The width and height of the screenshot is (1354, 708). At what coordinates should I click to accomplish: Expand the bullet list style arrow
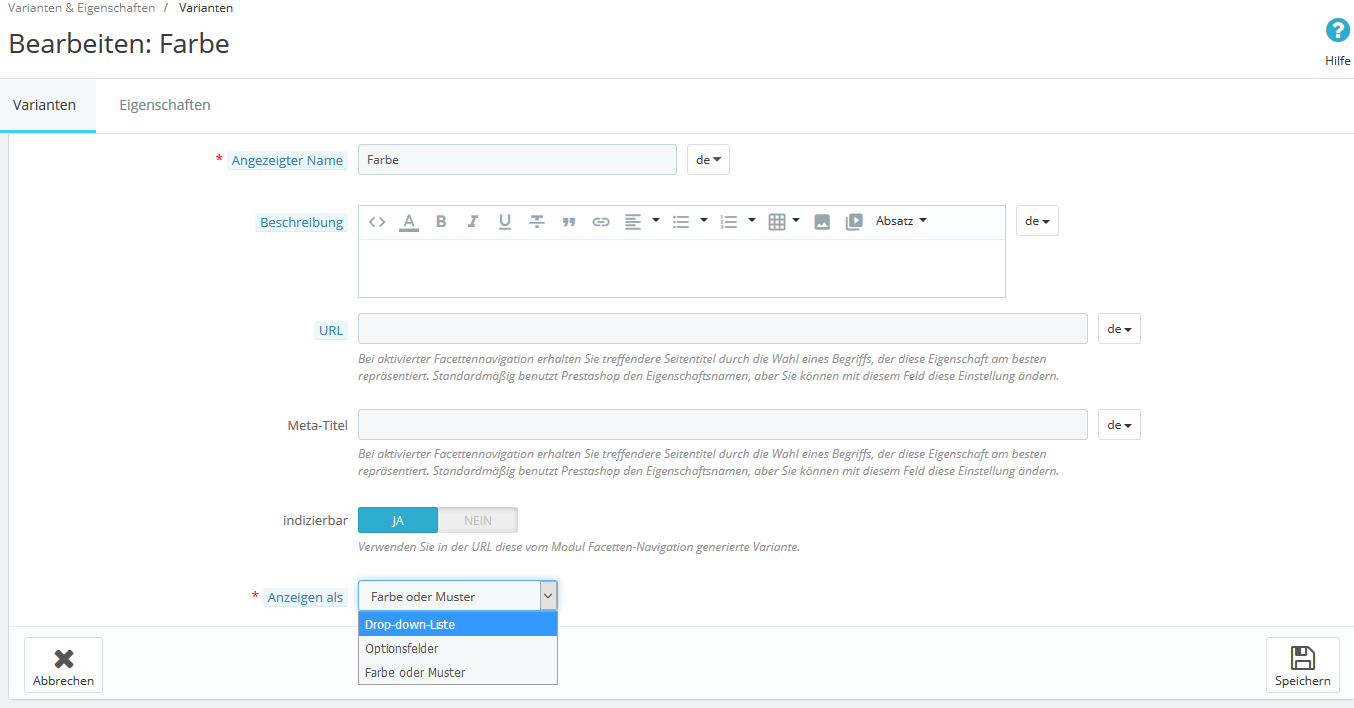coord(704,220)
